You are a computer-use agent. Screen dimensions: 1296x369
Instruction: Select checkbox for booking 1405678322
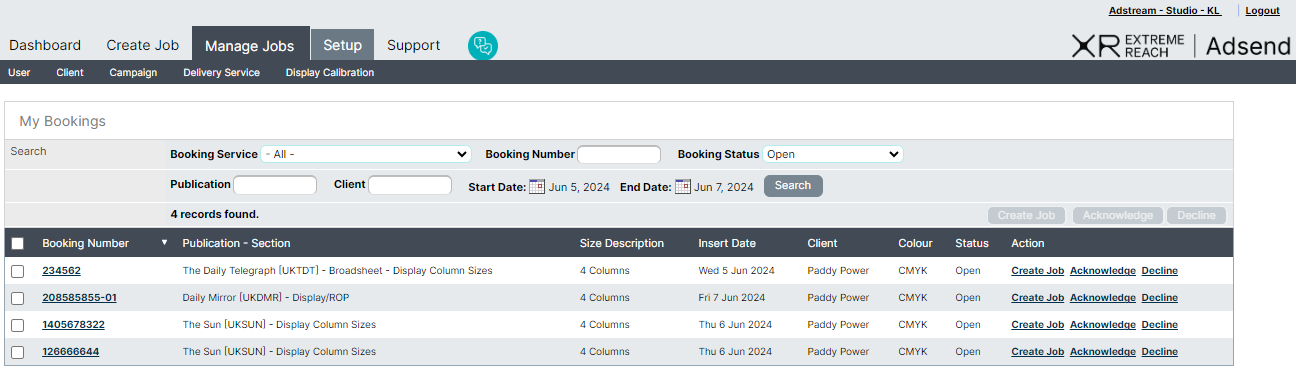[x=17, y=325]
